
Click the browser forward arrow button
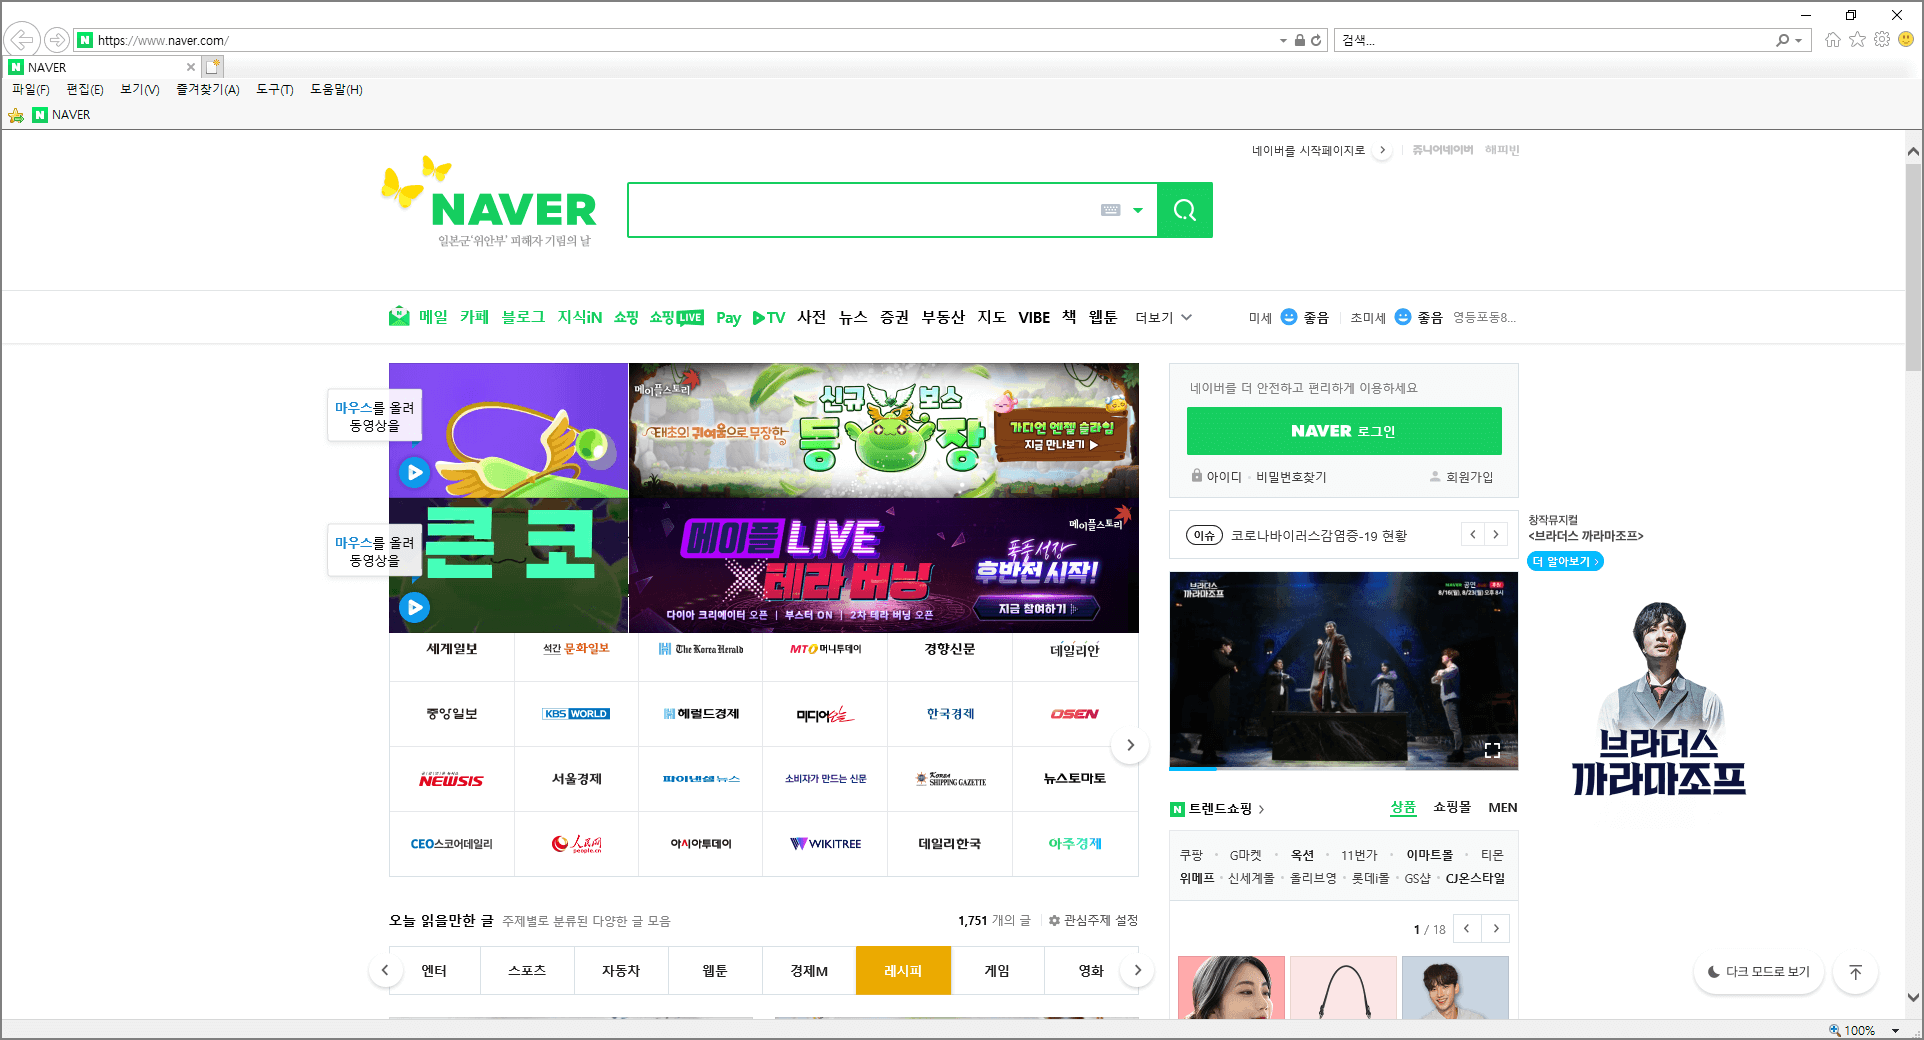point(57,40)
